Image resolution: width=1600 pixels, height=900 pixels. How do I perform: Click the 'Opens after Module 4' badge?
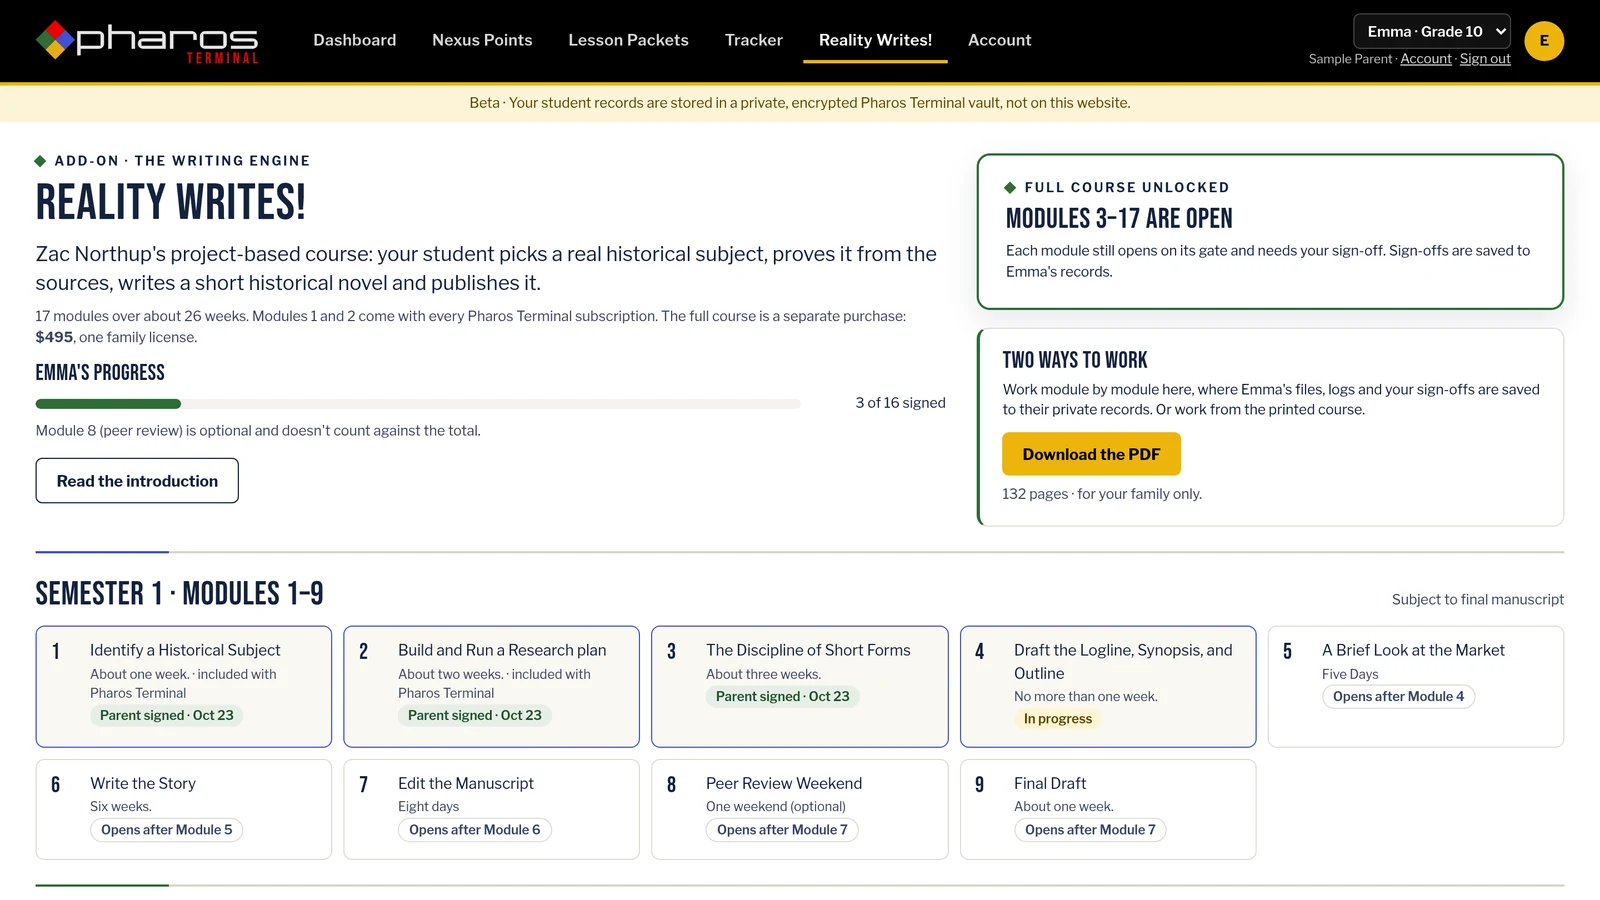(1398, 697)
